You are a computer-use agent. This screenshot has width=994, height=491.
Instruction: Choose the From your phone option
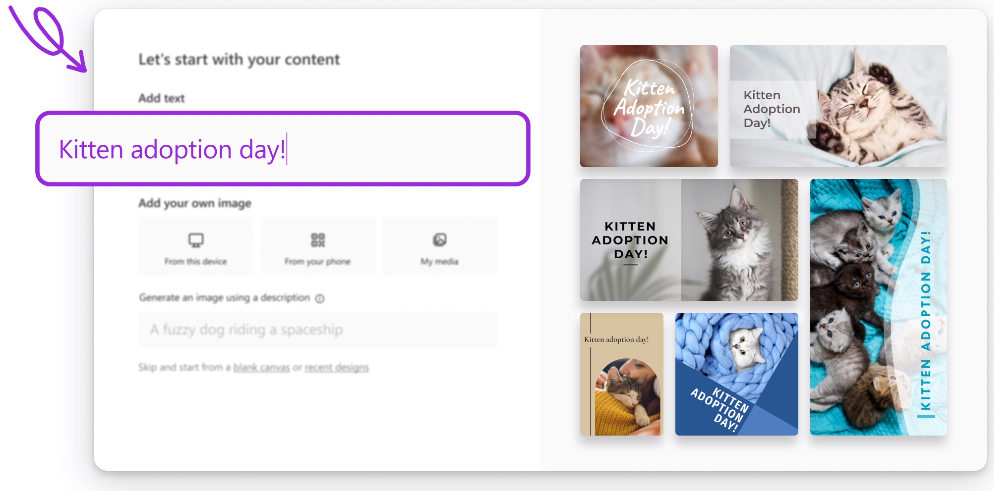click(318, 246)
